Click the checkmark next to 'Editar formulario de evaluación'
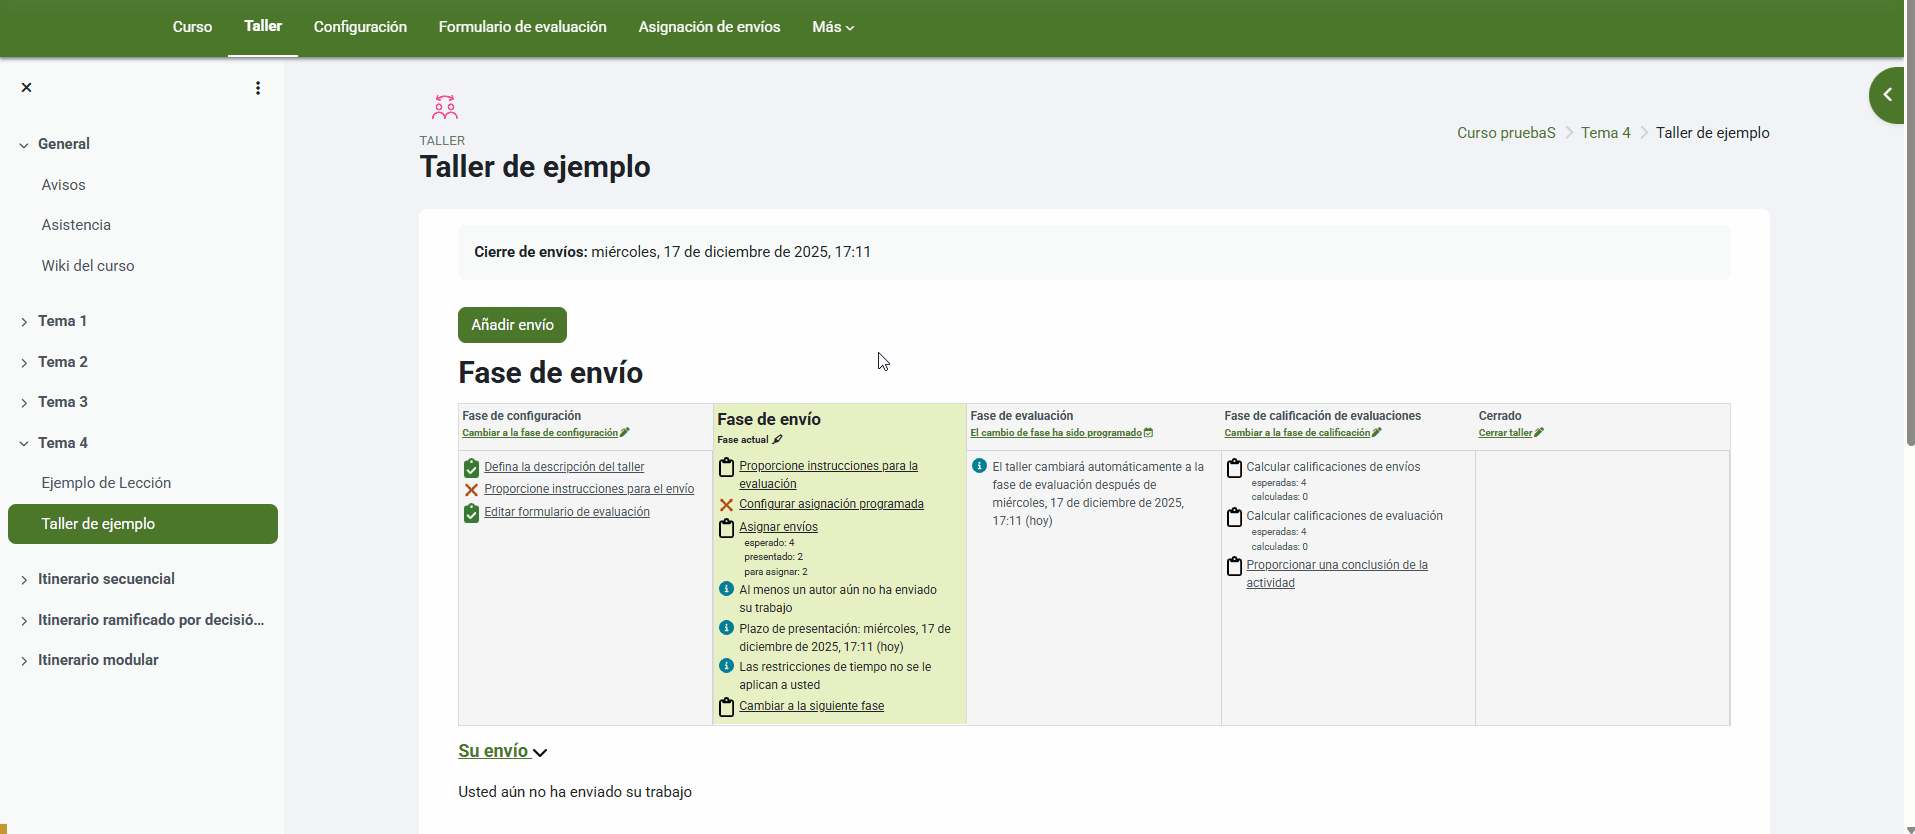The width and height of the screenshot is (1915, 834). (471, 513)
